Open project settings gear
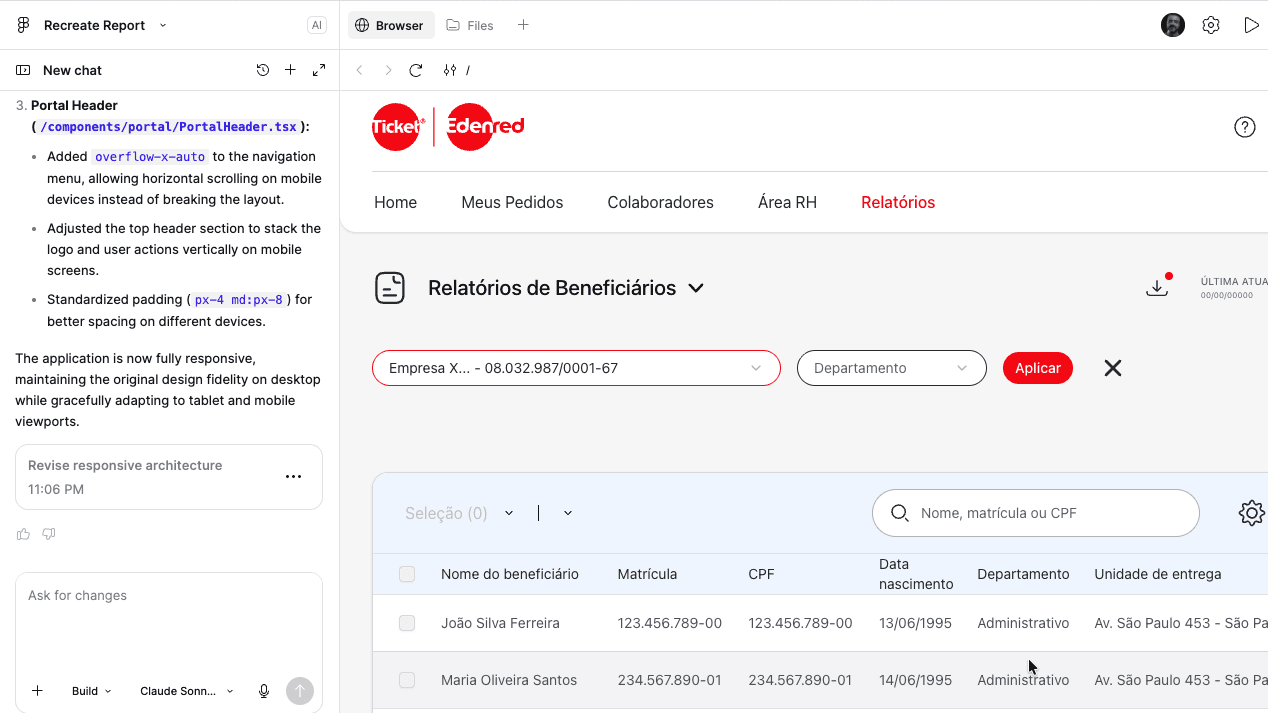Screen dimensions: 1268x713 click(1211, 25)
